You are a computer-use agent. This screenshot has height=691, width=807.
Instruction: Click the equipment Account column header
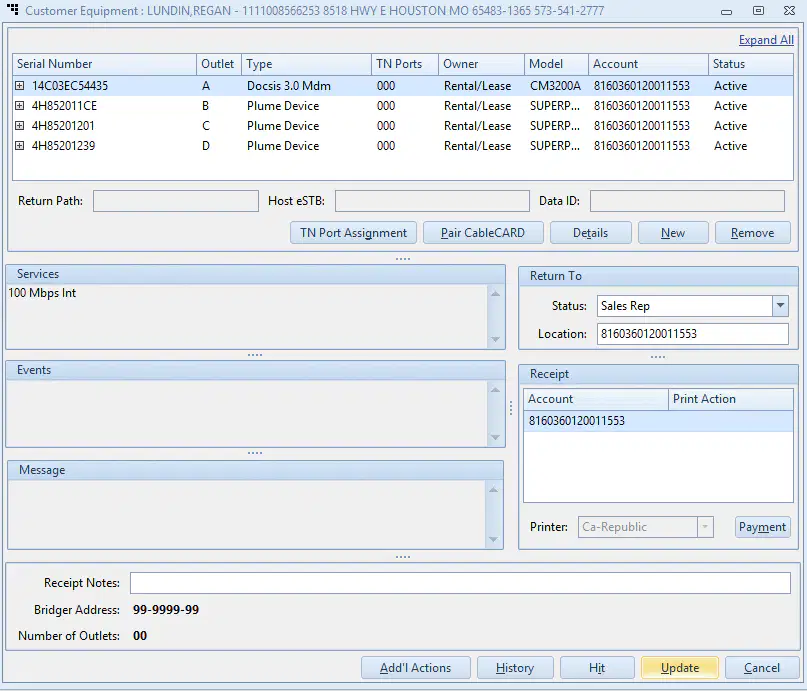pyautogui.click(x=648, y=64)
